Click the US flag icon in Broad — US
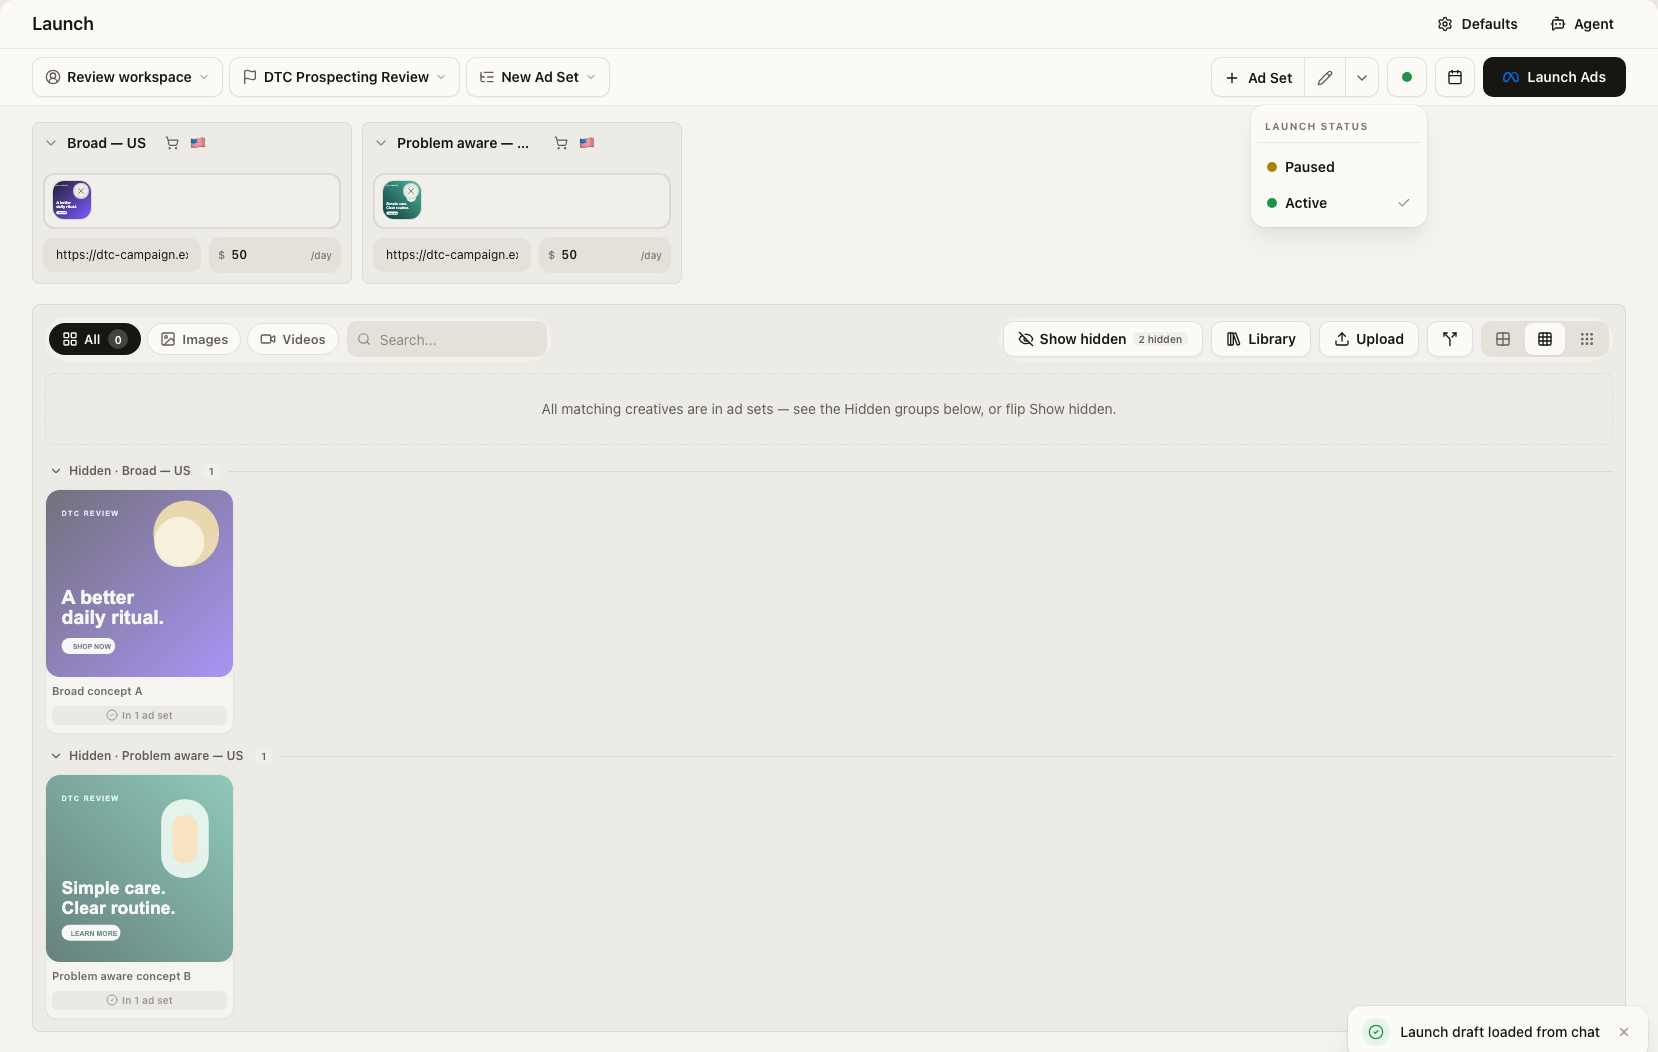 click(198, 143)
